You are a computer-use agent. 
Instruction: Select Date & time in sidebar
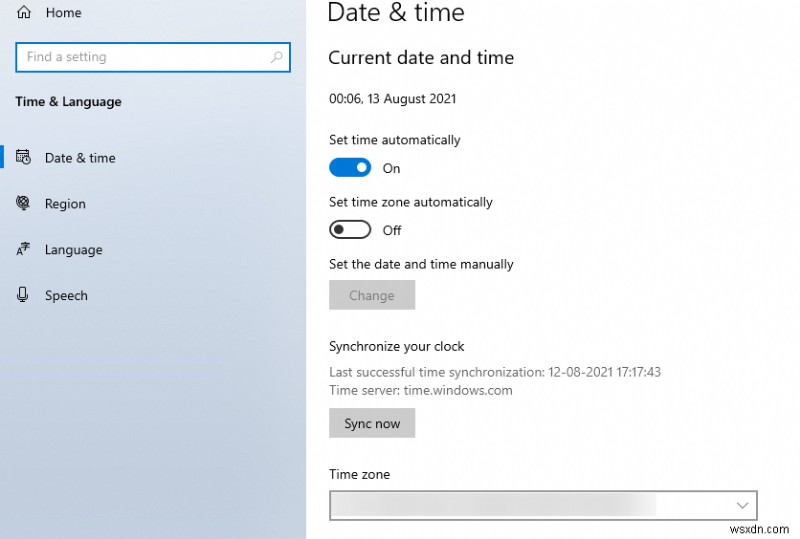click(x=80, y=158)
